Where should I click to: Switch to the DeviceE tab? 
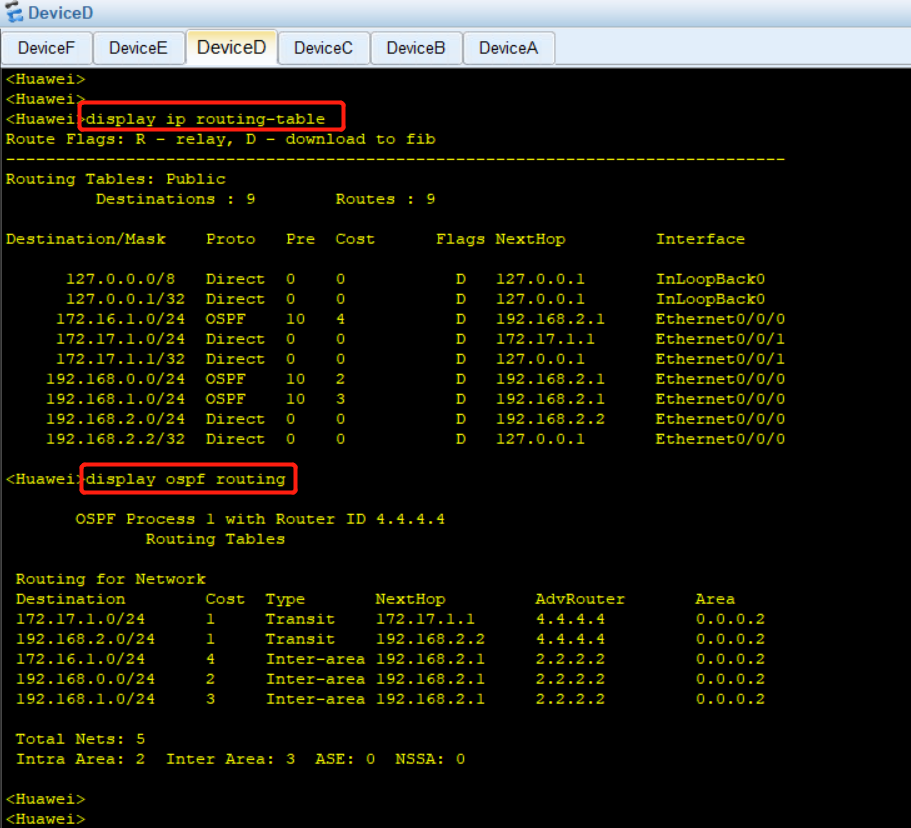pos(138,48)
